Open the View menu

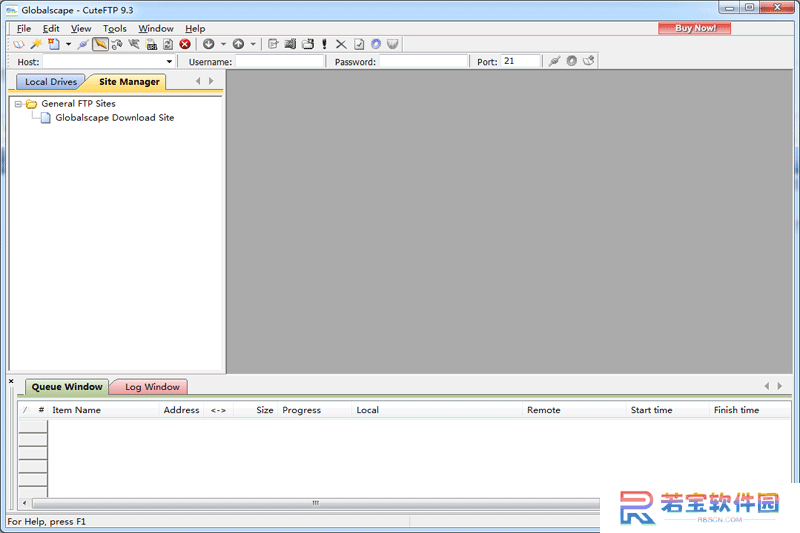[81, 29]
